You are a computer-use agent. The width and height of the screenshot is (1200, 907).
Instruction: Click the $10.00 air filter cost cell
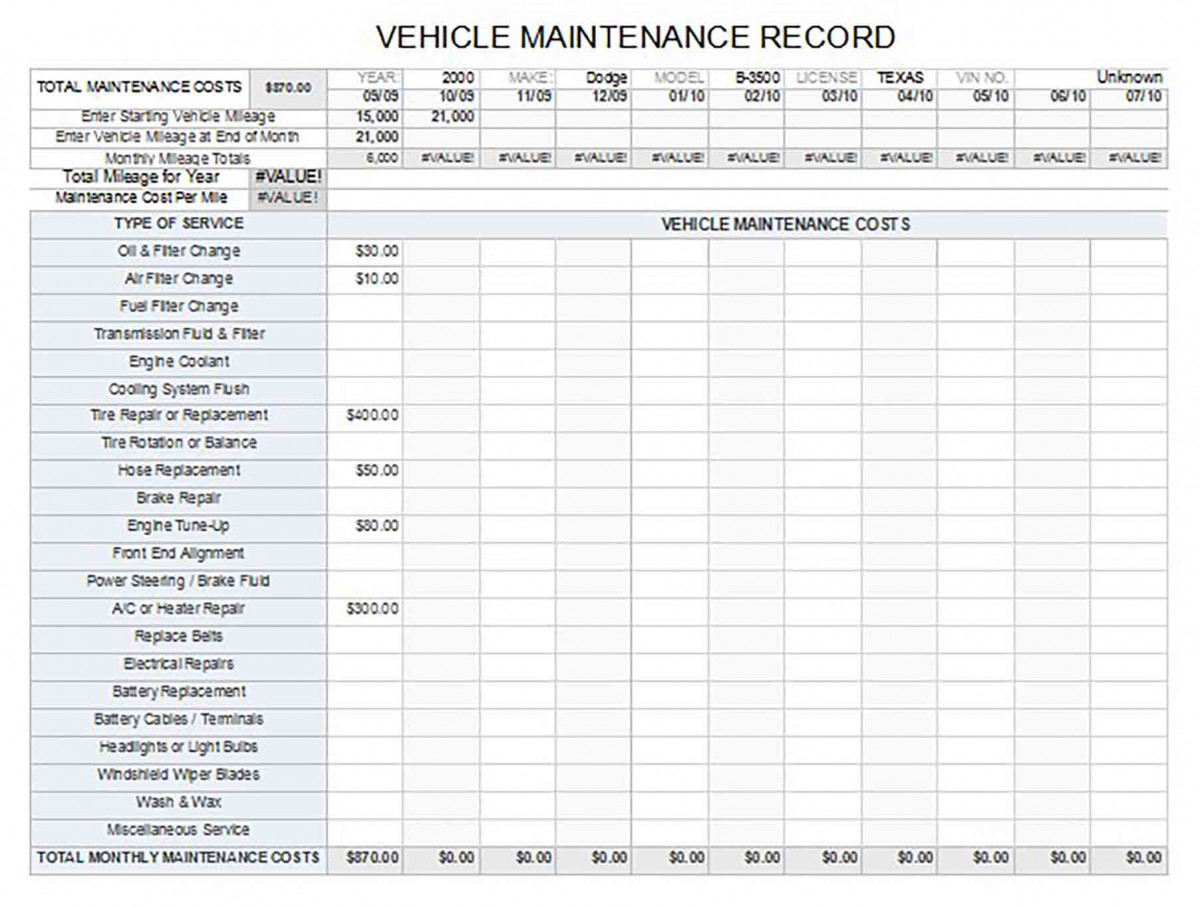click(x=365, y=279)
